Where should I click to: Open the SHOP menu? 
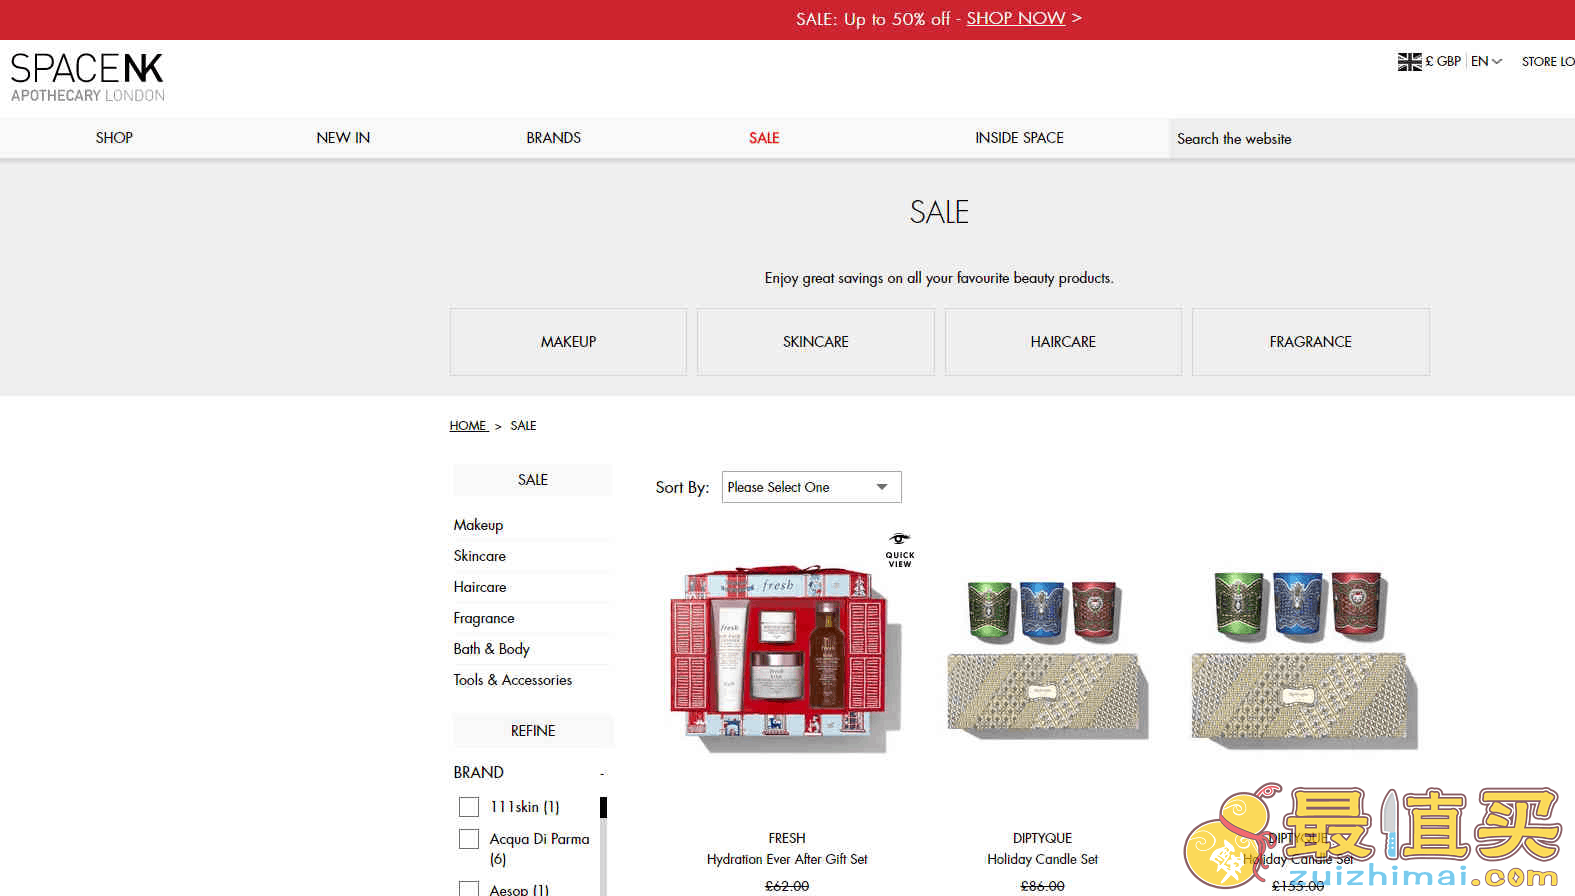pyautogui.click(x=114, y=138)
